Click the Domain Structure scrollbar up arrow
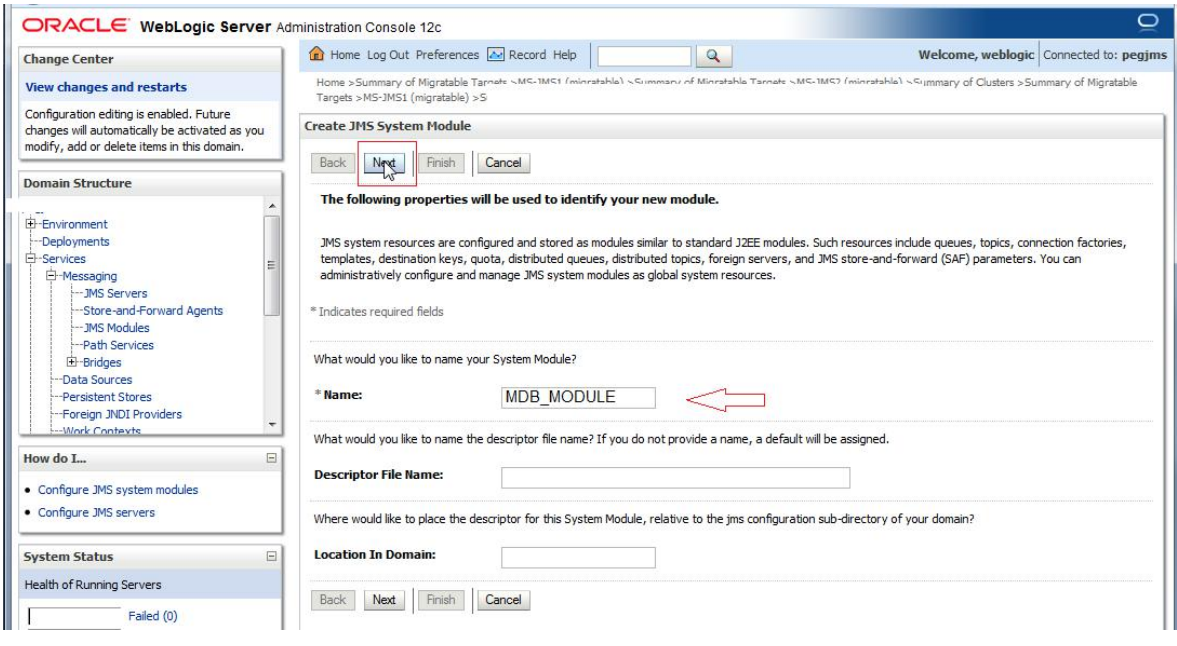The height and width of the screenshot is (646, 1177). [272, 206]
